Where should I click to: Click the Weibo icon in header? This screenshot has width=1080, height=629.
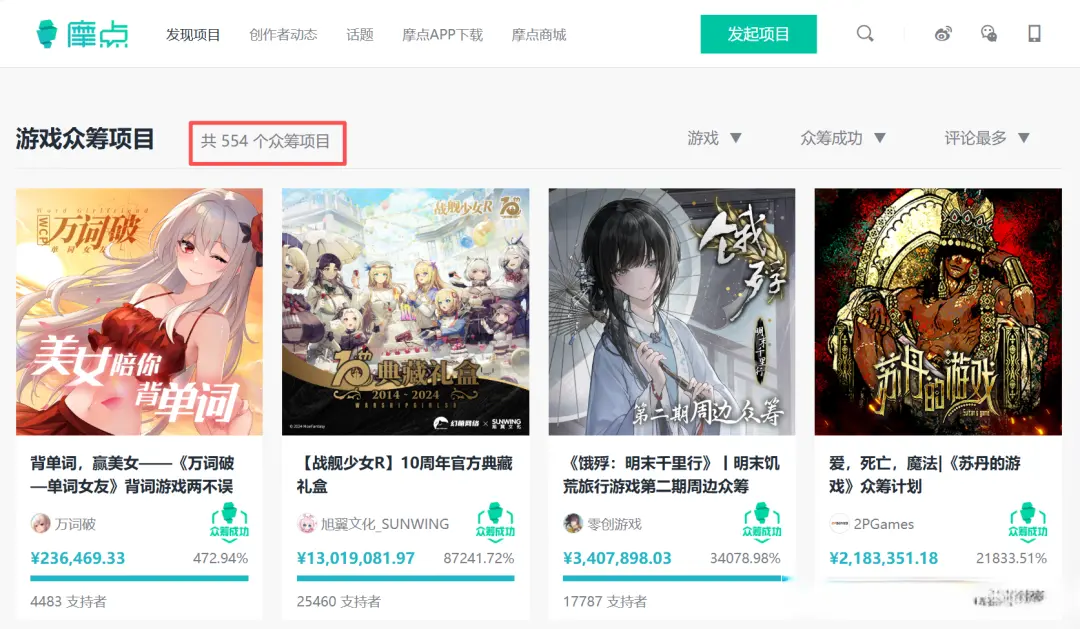(x=943, y=34)
